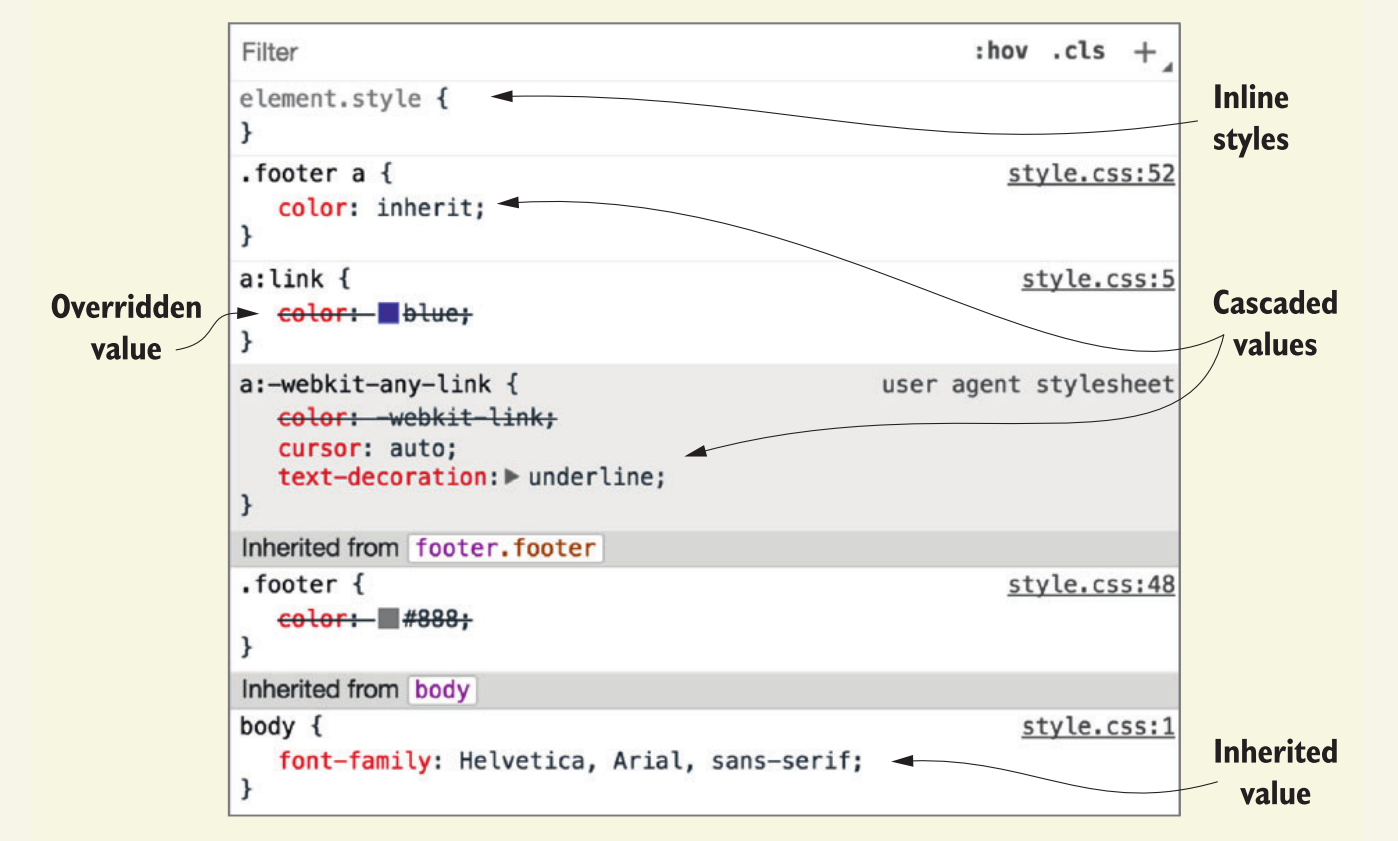Click the struck-through -webkit-link color declaration
Viewport: 1398px width, 841px height.
(x=417, y=418)
